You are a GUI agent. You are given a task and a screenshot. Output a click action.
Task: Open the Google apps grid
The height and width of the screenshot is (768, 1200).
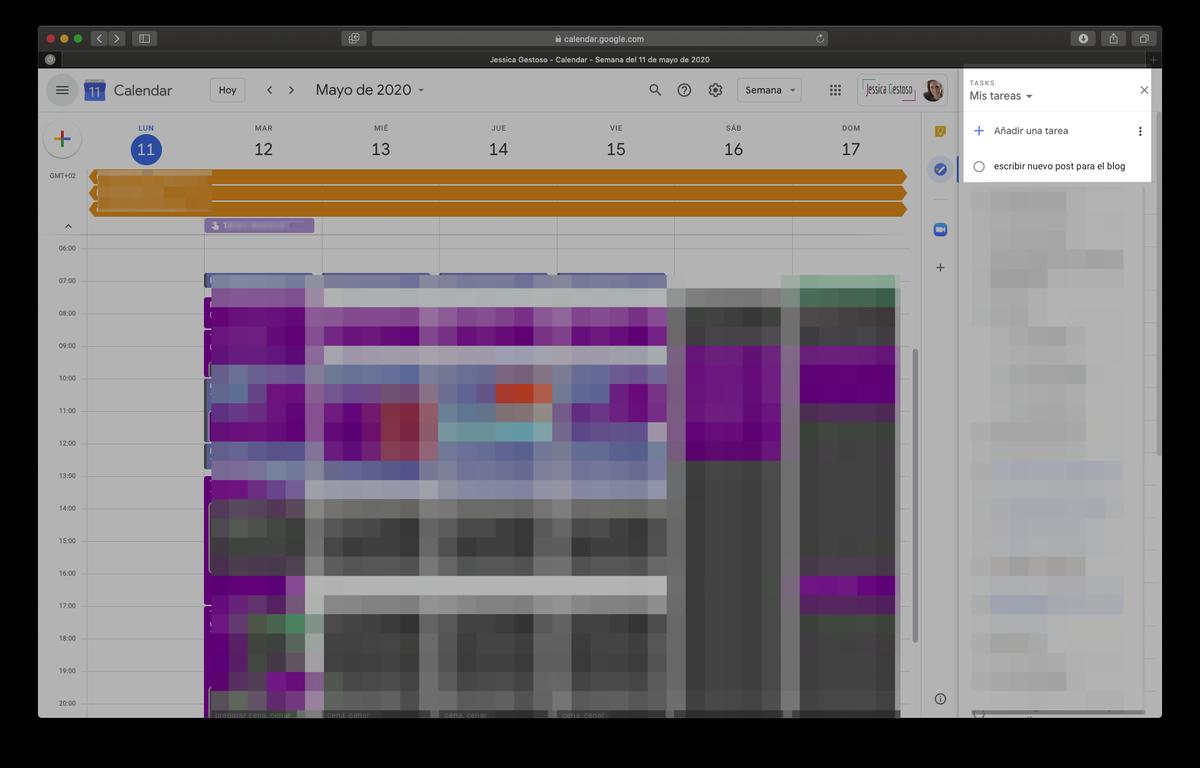coord(835,90)
